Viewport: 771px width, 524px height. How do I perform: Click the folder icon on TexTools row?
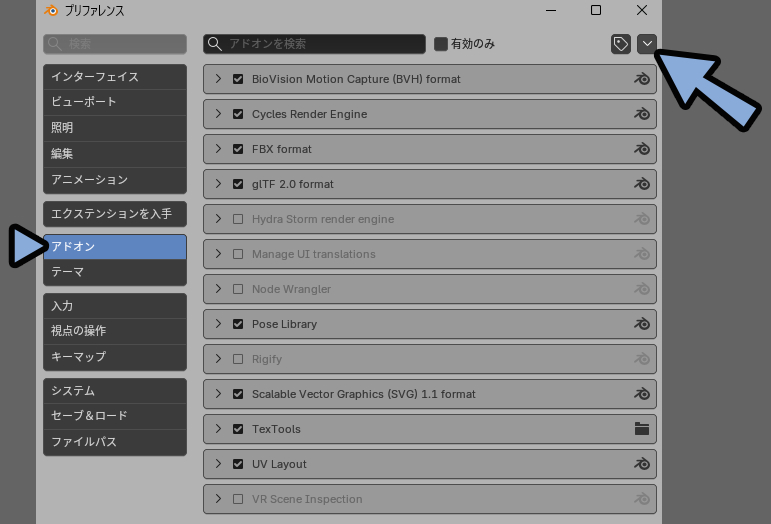coord(642,429)
